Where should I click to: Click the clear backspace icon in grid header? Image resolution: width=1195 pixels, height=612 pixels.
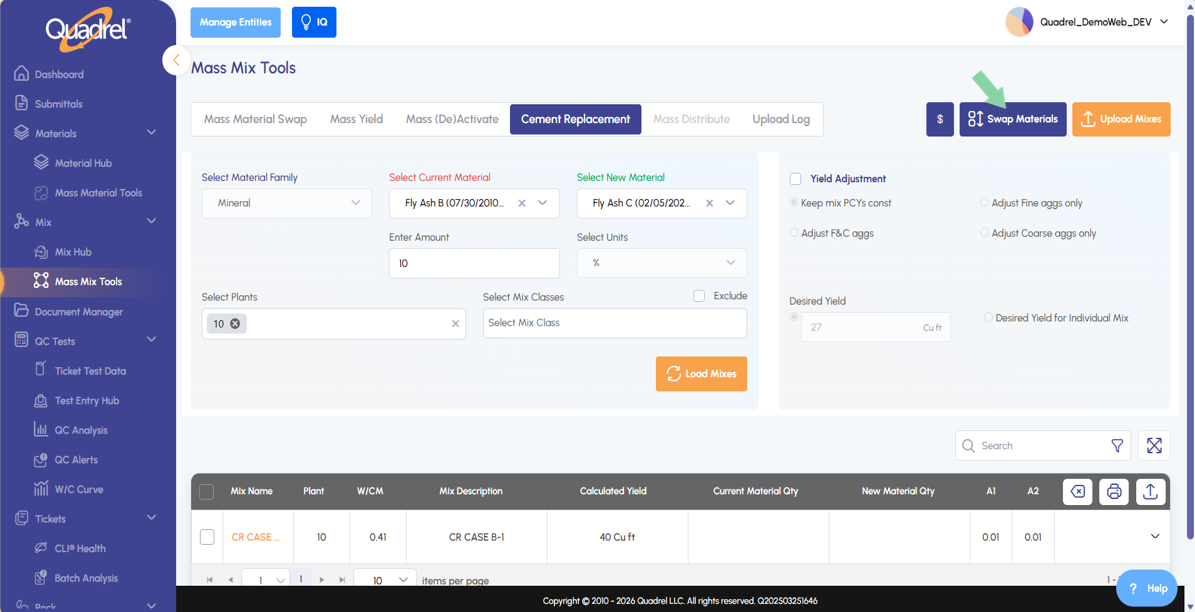coord(1077,492)
